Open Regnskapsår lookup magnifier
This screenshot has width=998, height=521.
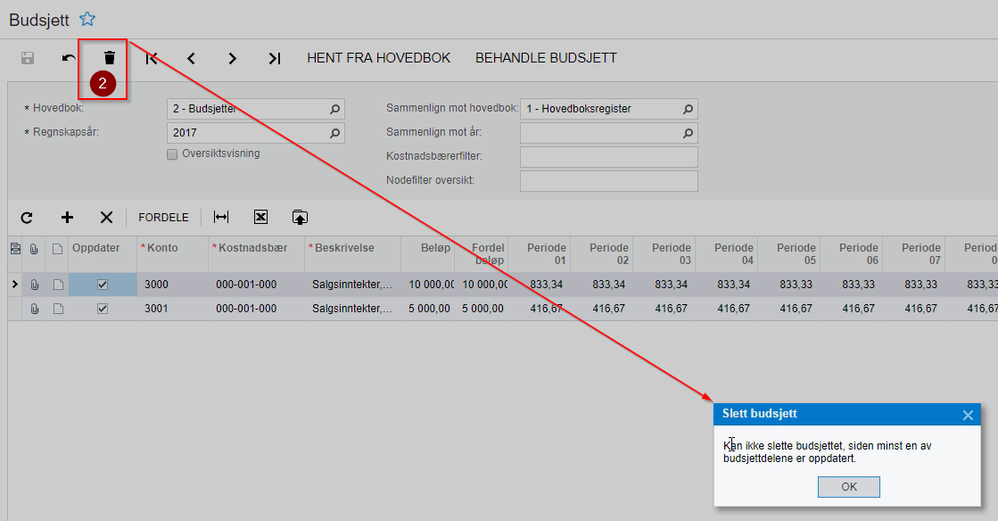[335, 134]
